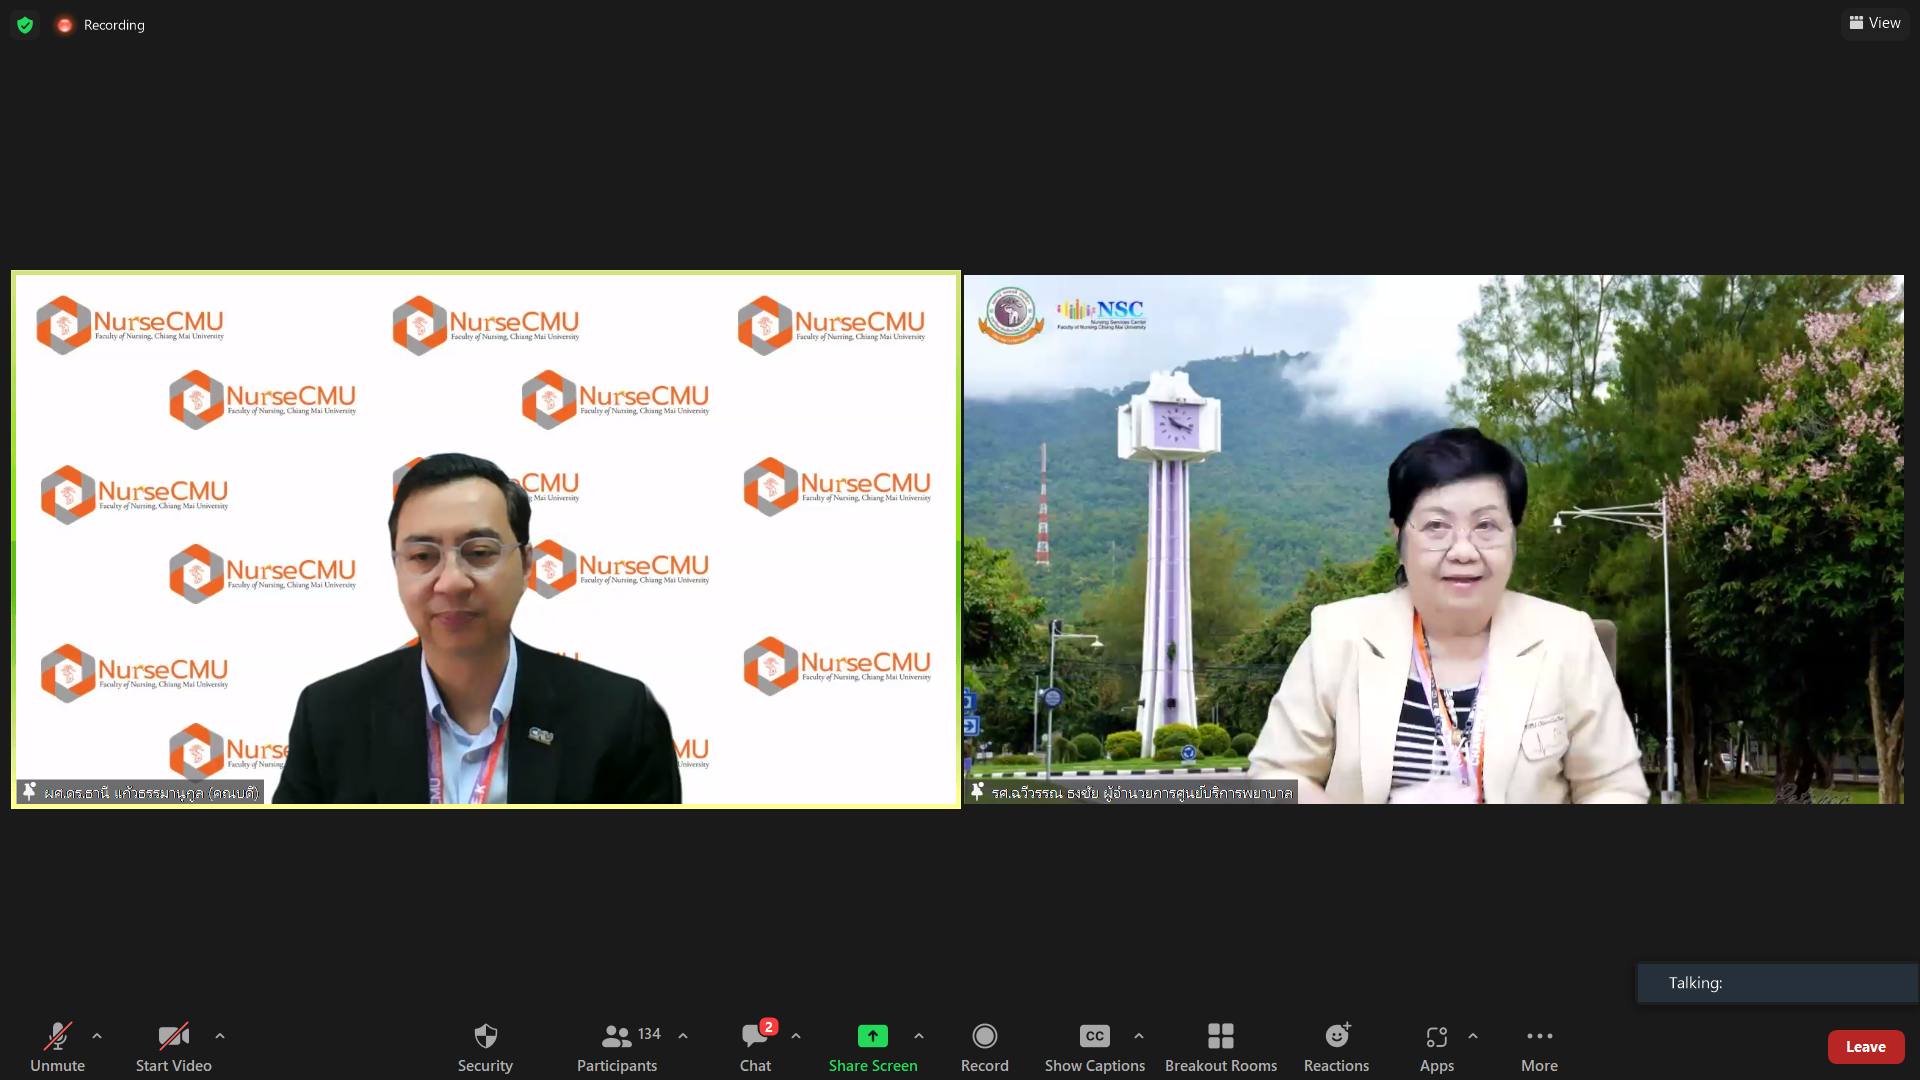Image resolution: width=1920 pixels, height=1080 pixels.
Task: Unmute the microphone
Action: pyautogui.click(x=57, y=1047)
